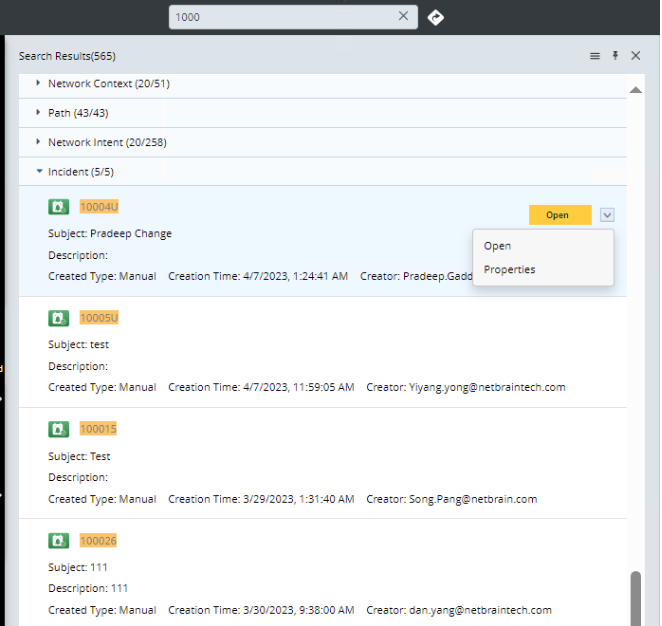Click the scrollbar up arrow

click(x=635, y=89)
